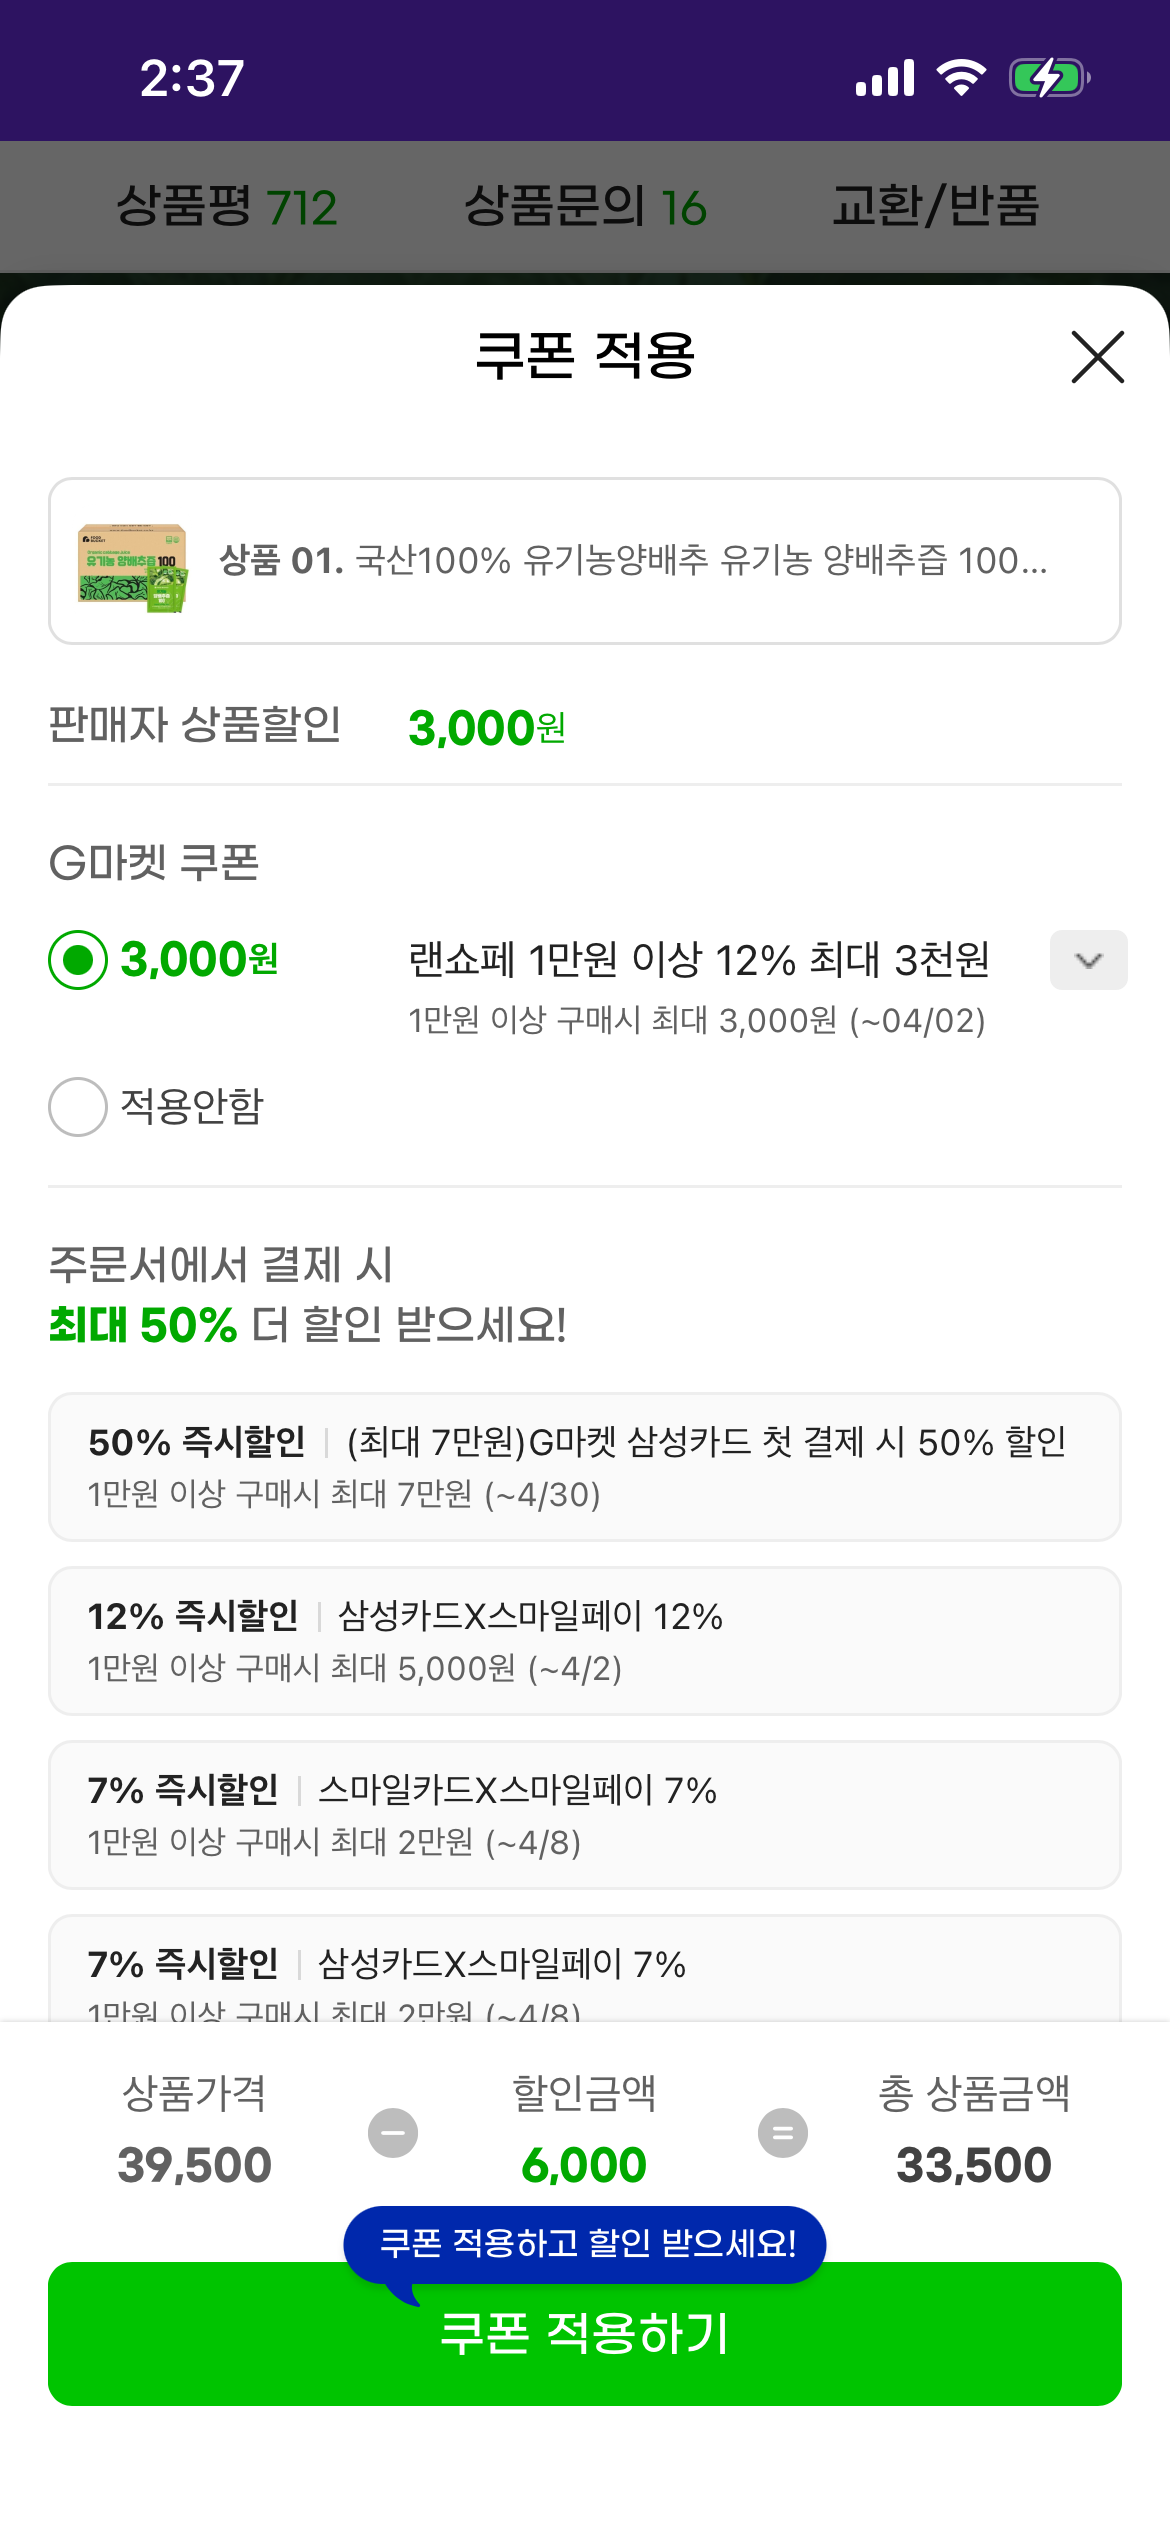
Task: Switch to the 상품문의 16 tab
Action: (x=585, y=207)
